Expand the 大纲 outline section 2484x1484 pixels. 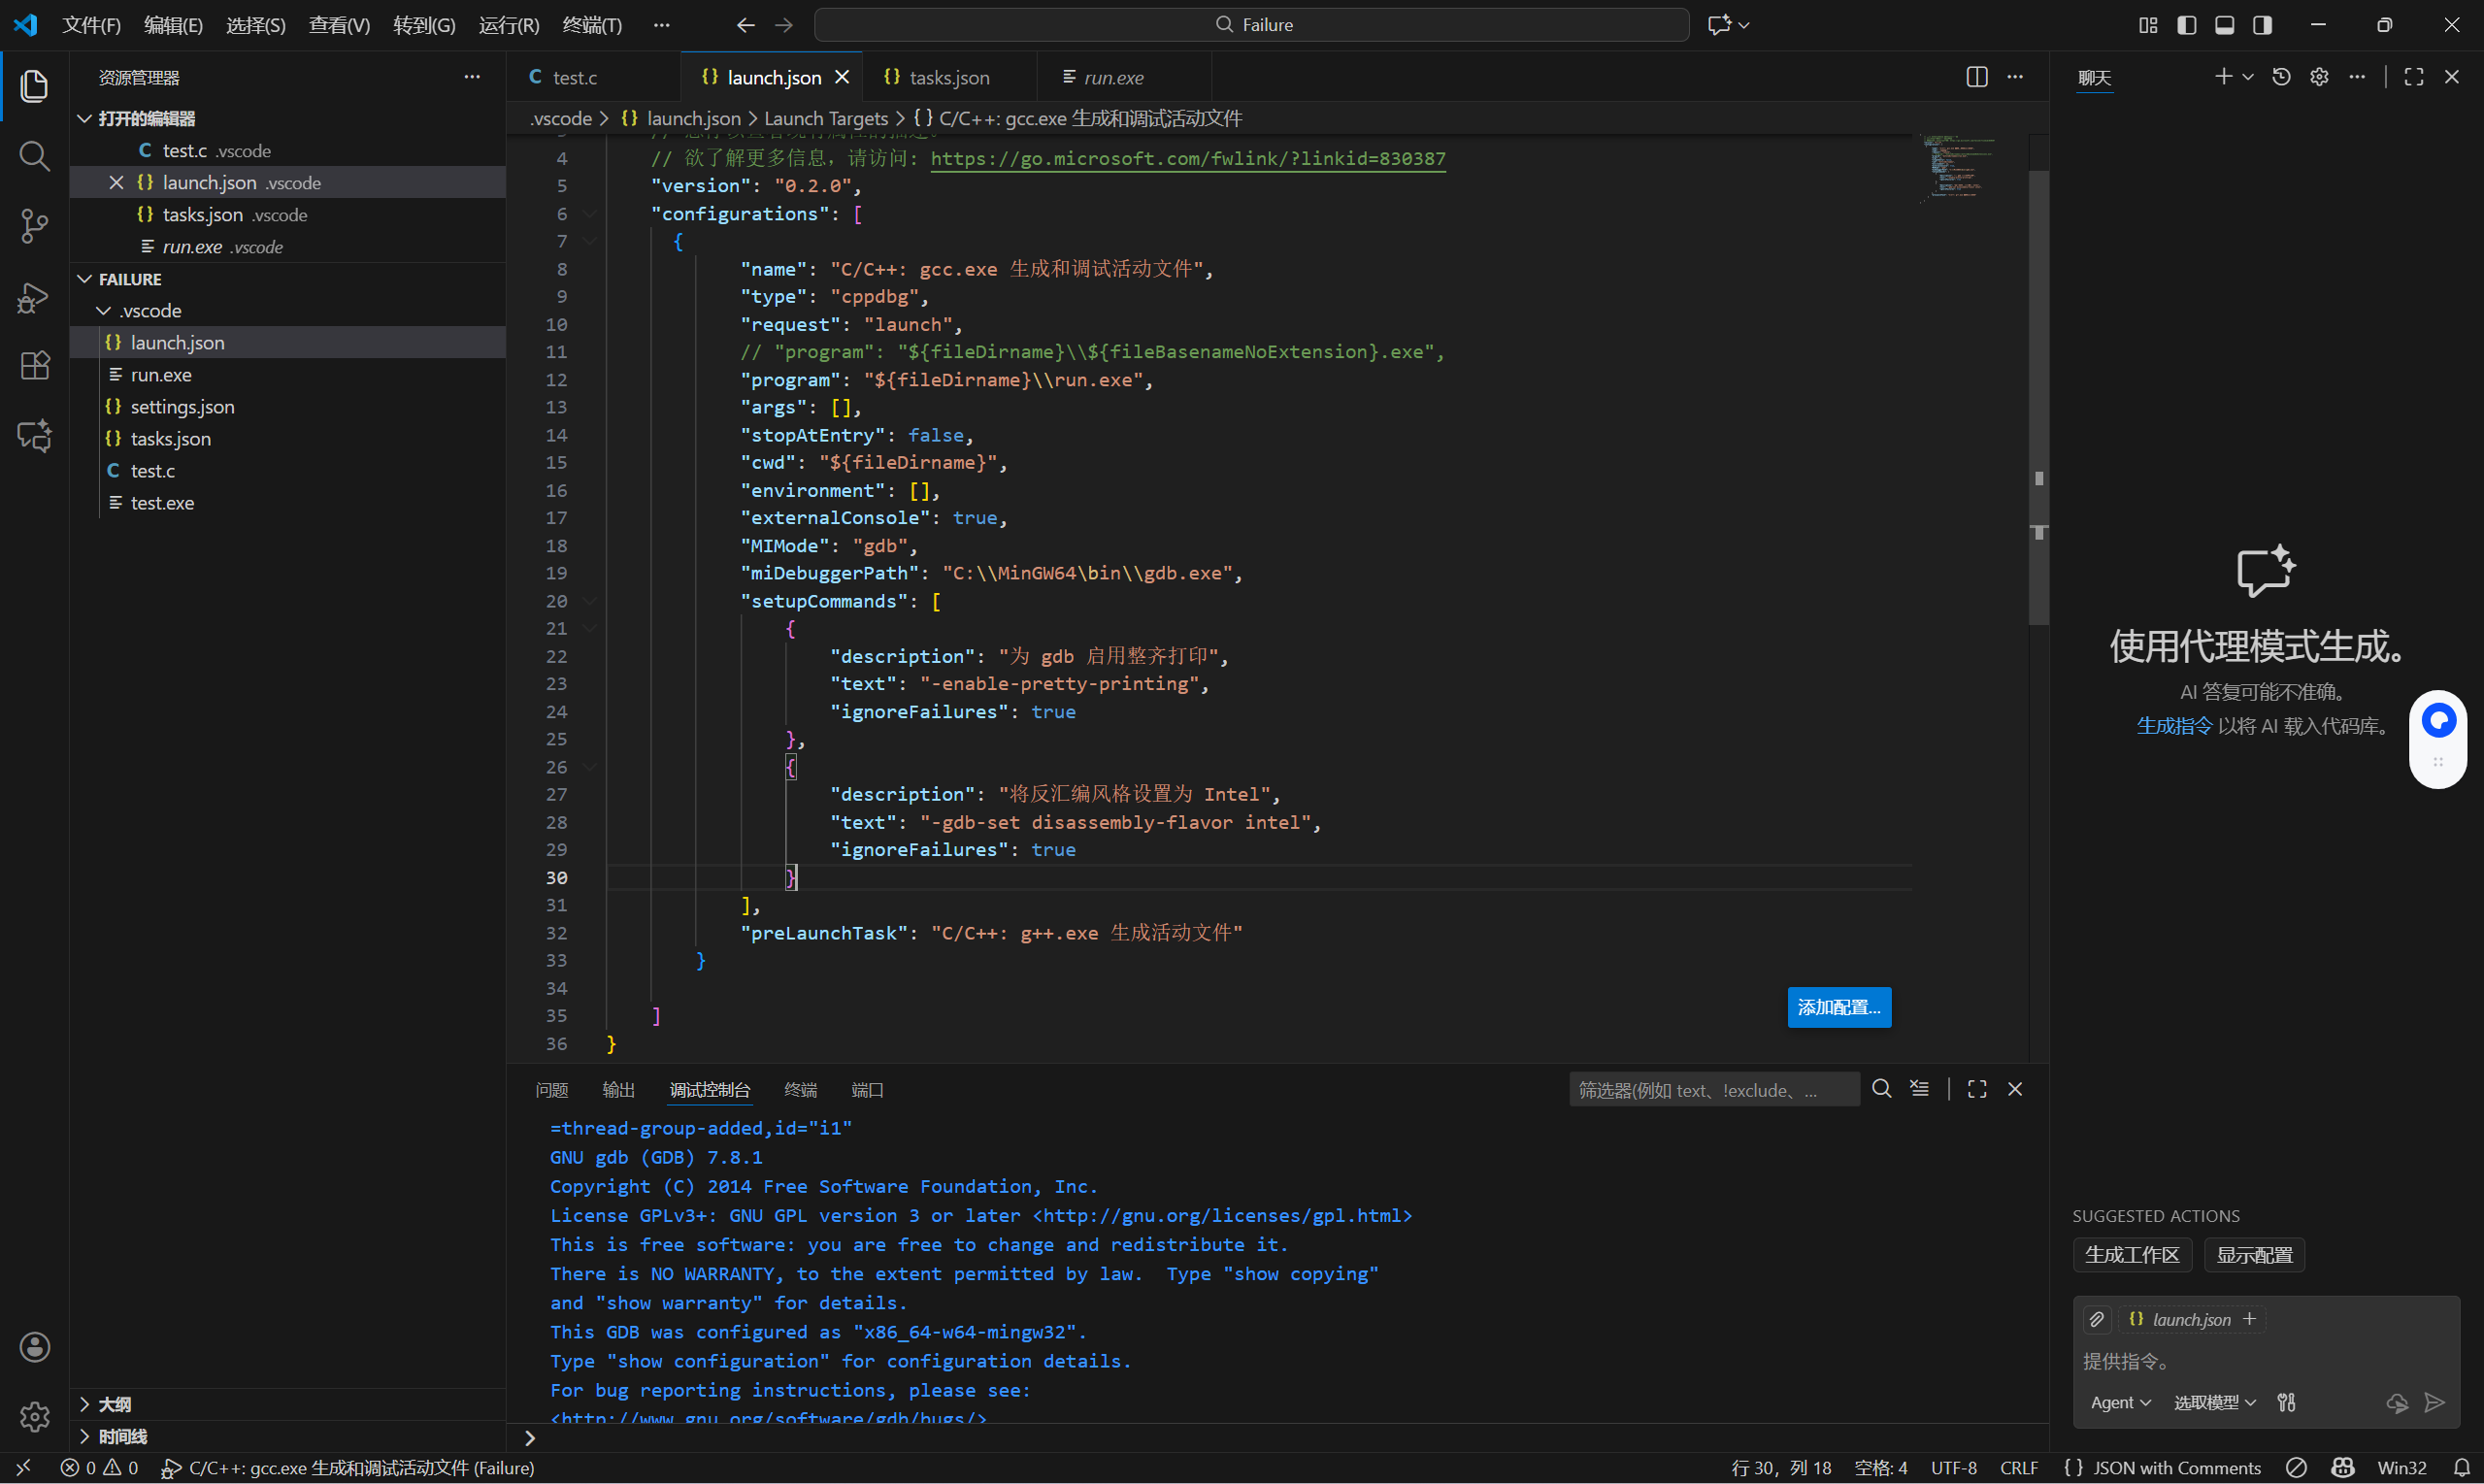114,1404
